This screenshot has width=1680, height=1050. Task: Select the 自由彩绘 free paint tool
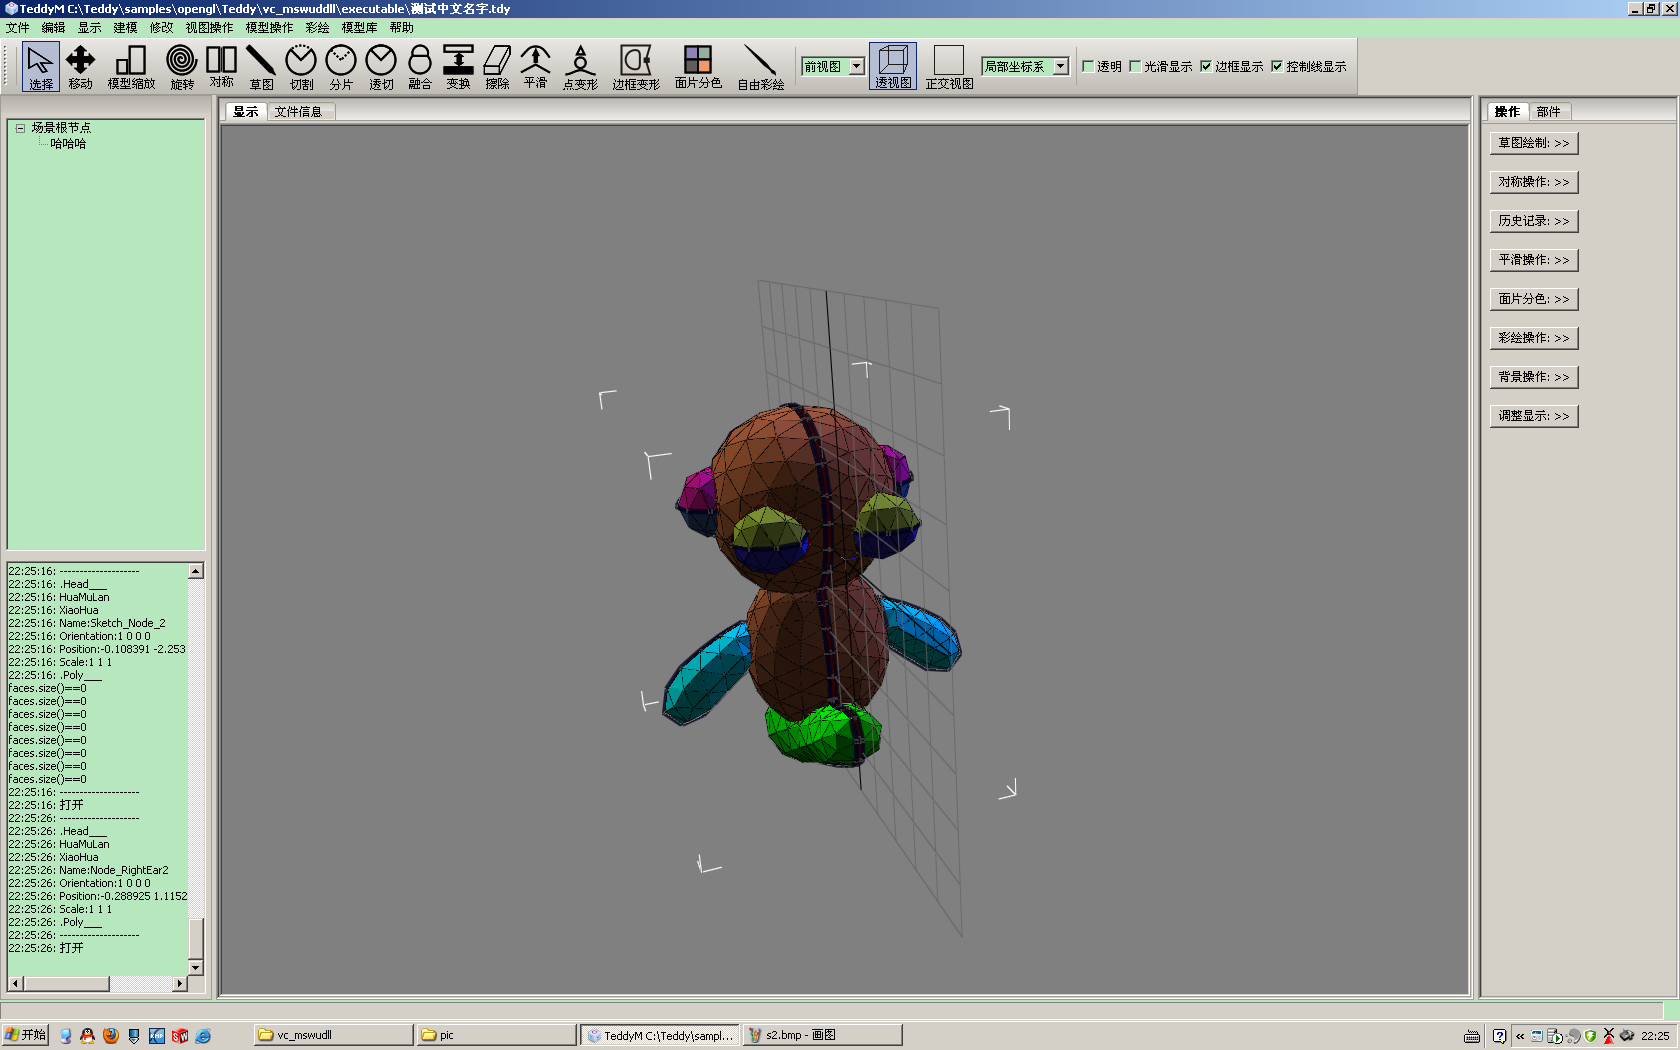[761, 67]
